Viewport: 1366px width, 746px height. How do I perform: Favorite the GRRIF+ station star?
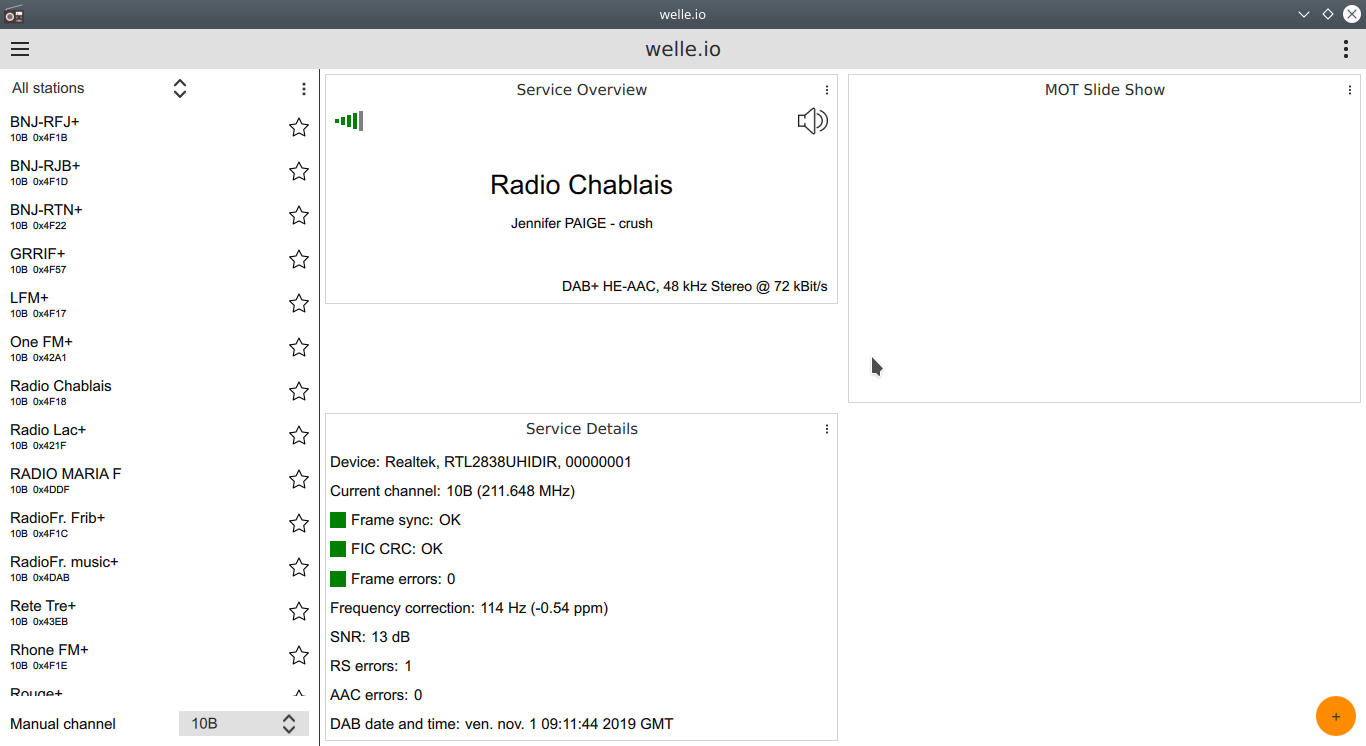pos(299,259)
